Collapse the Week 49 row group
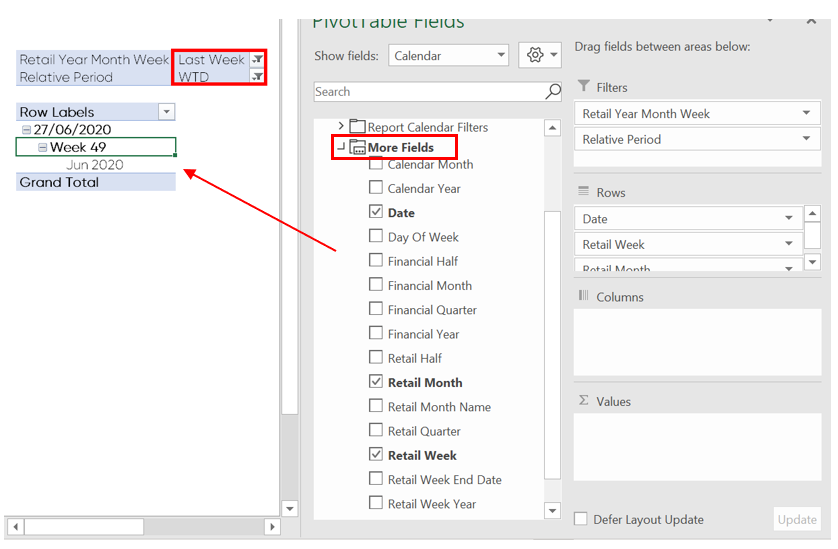Viewport: 838px width, 549px height. pyautogui.click(x=43, y=148)
